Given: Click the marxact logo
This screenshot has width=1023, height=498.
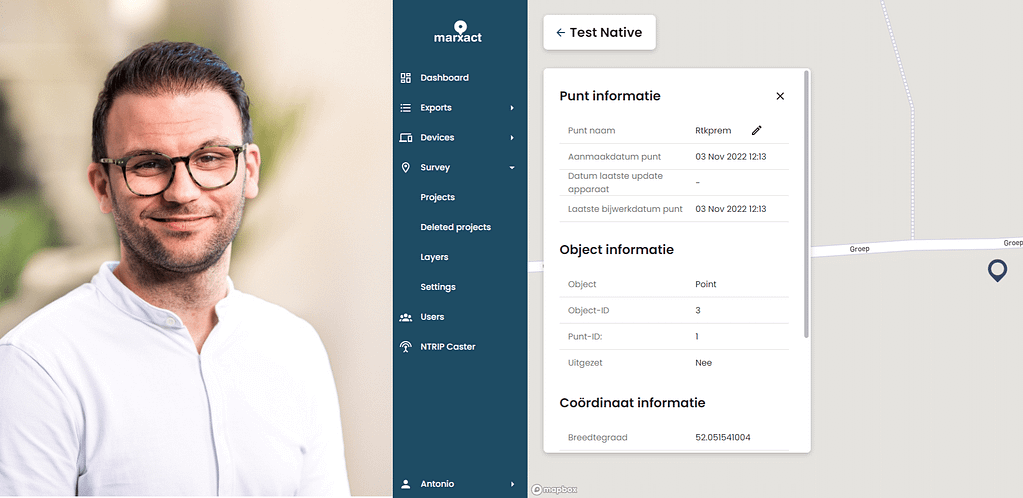Looking at the screenshot, I should (458, 32).
